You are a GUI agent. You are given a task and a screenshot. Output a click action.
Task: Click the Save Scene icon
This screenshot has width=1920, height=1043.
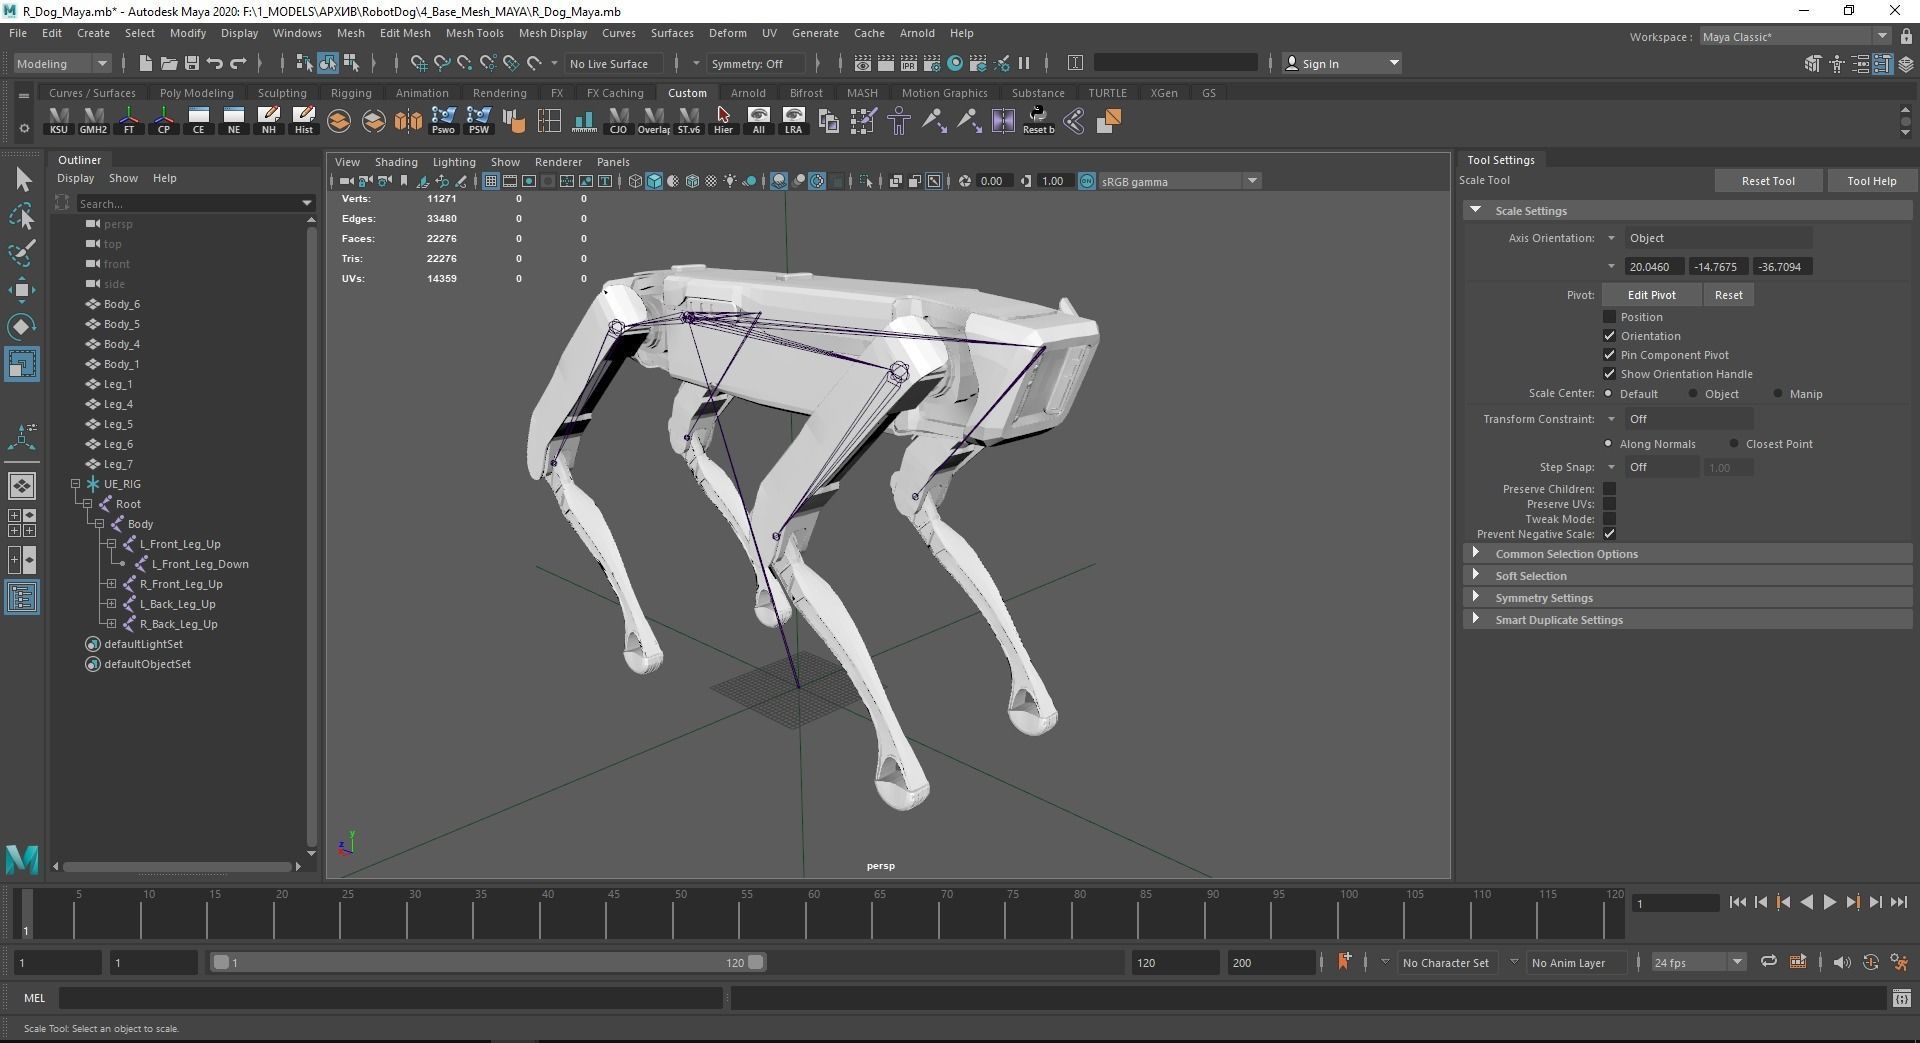pyautogui.click(x=191, y=63)
